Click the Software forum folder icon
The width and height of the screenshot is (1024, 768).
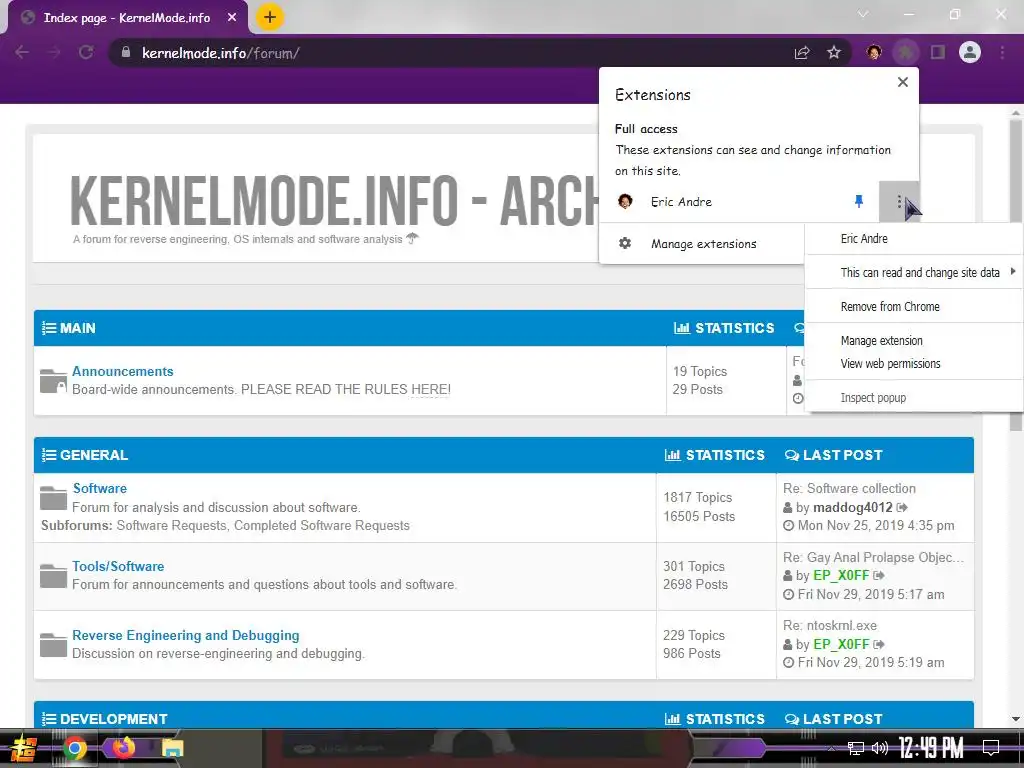click(x=53, y=498)
